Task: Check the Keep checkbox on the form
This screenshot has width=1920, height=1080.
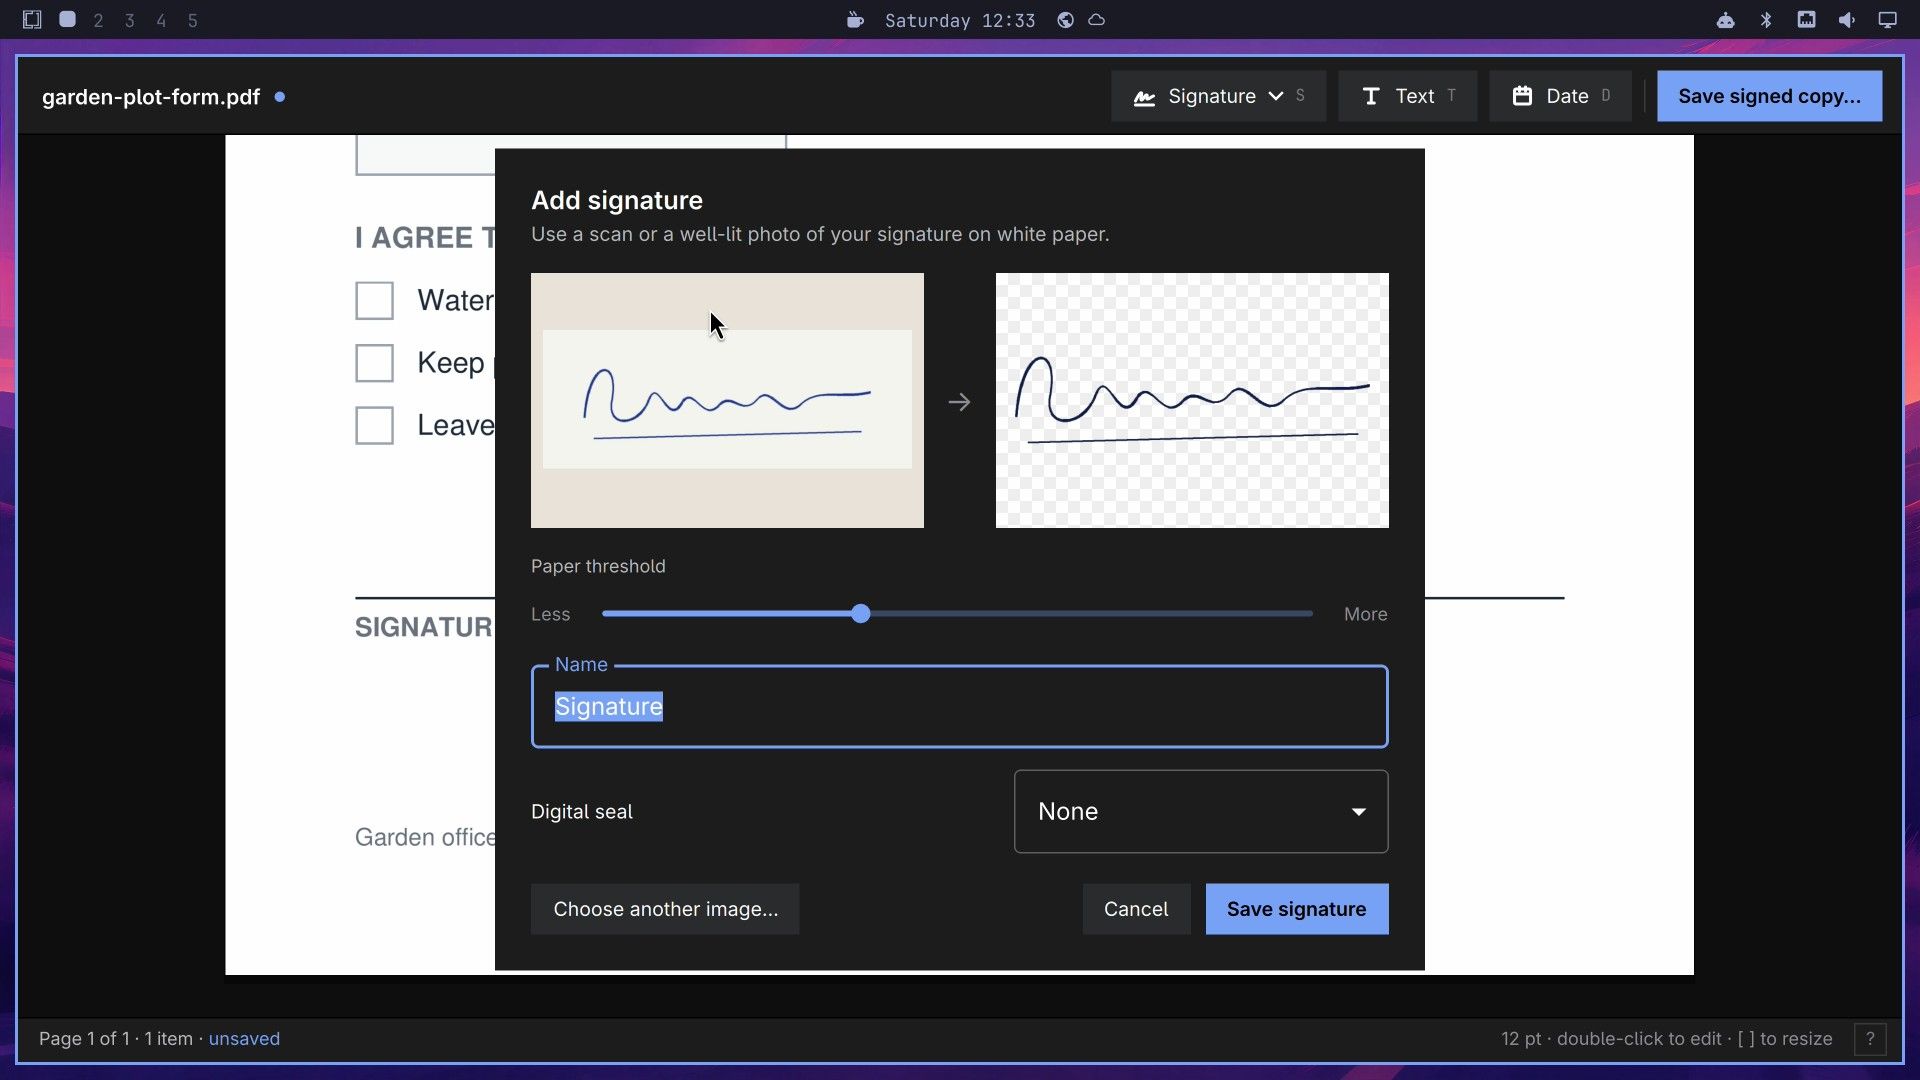Action: pyautogui.click(x=375, y=363)
